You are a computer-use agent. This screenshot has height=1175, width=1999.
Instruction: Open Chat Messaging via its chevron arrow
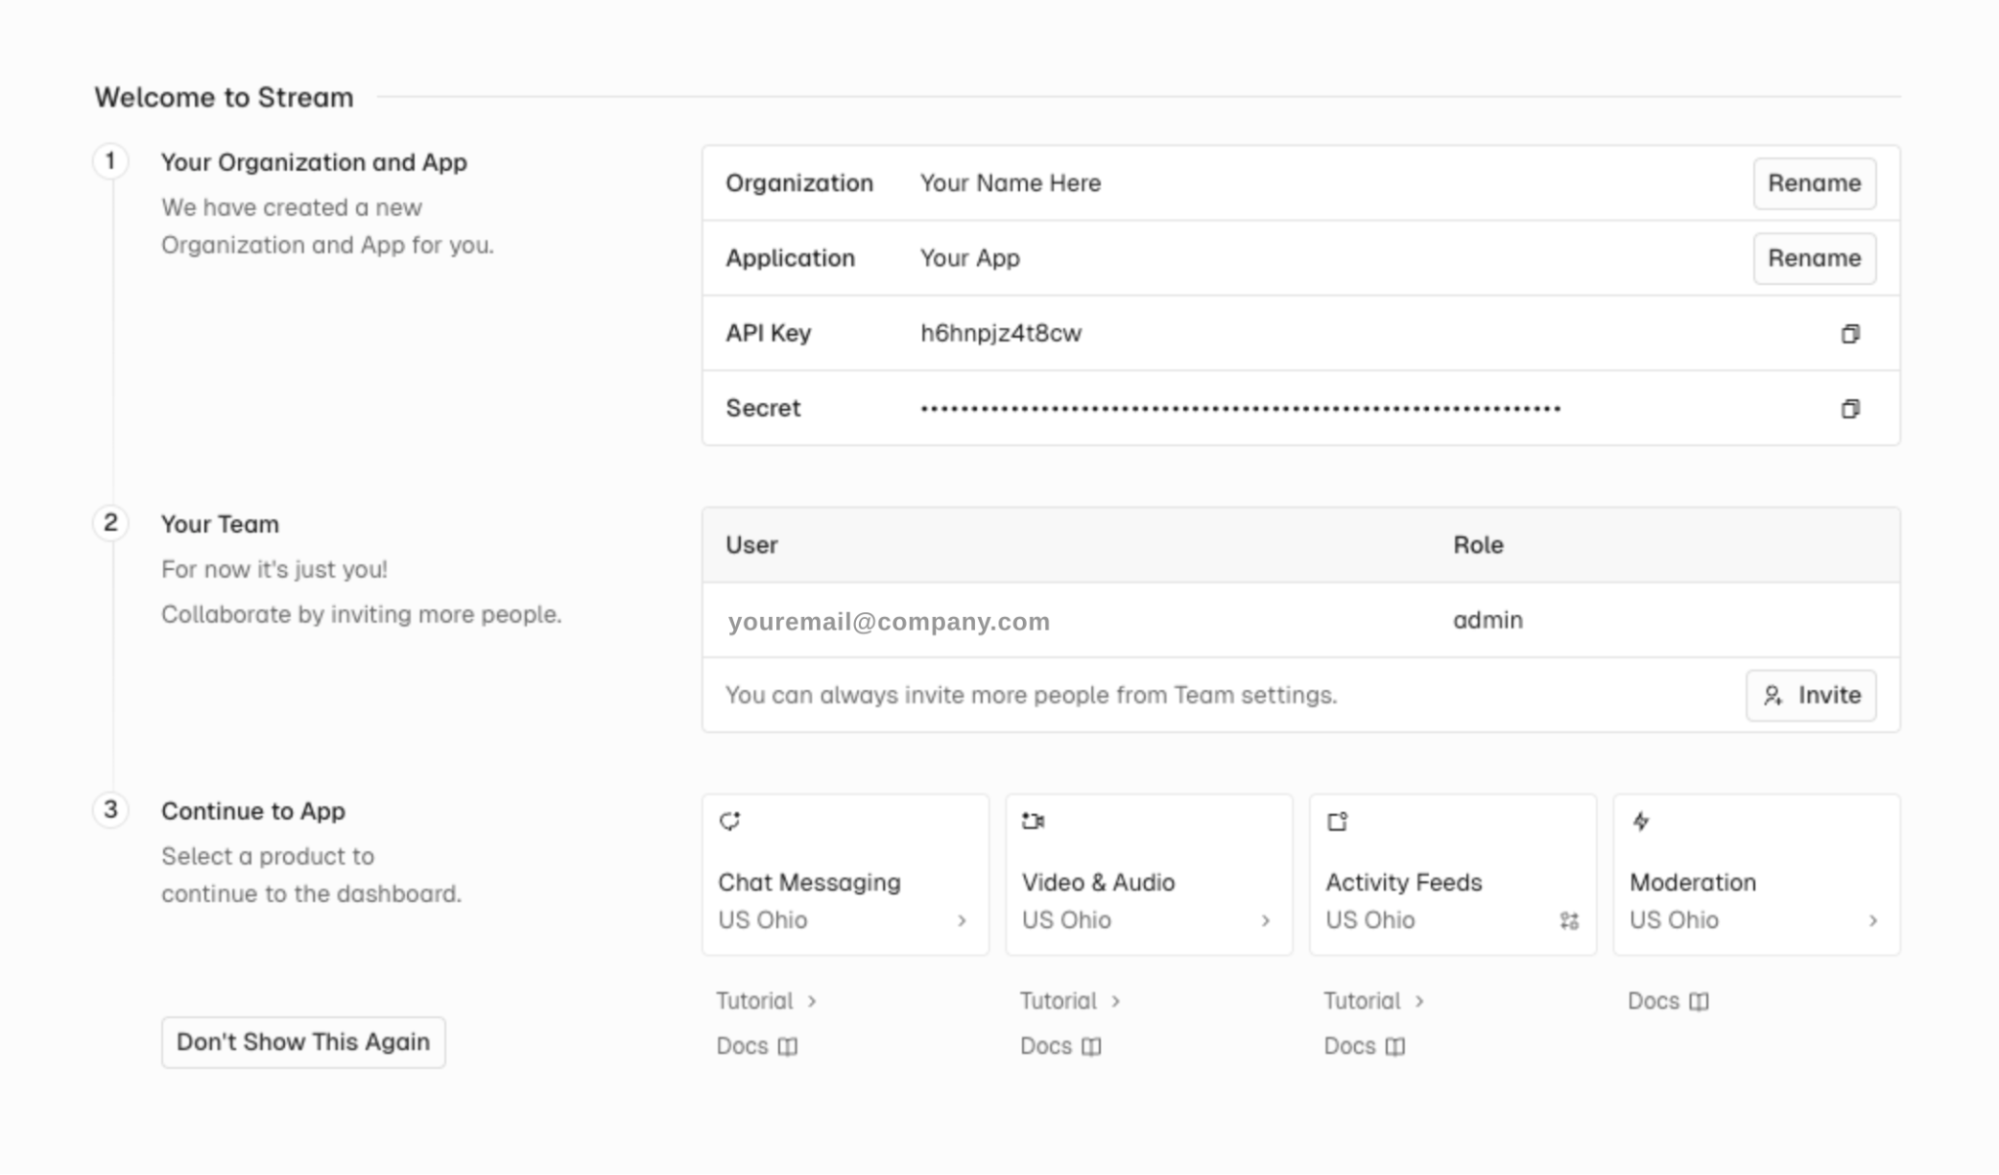click(962, 921)
